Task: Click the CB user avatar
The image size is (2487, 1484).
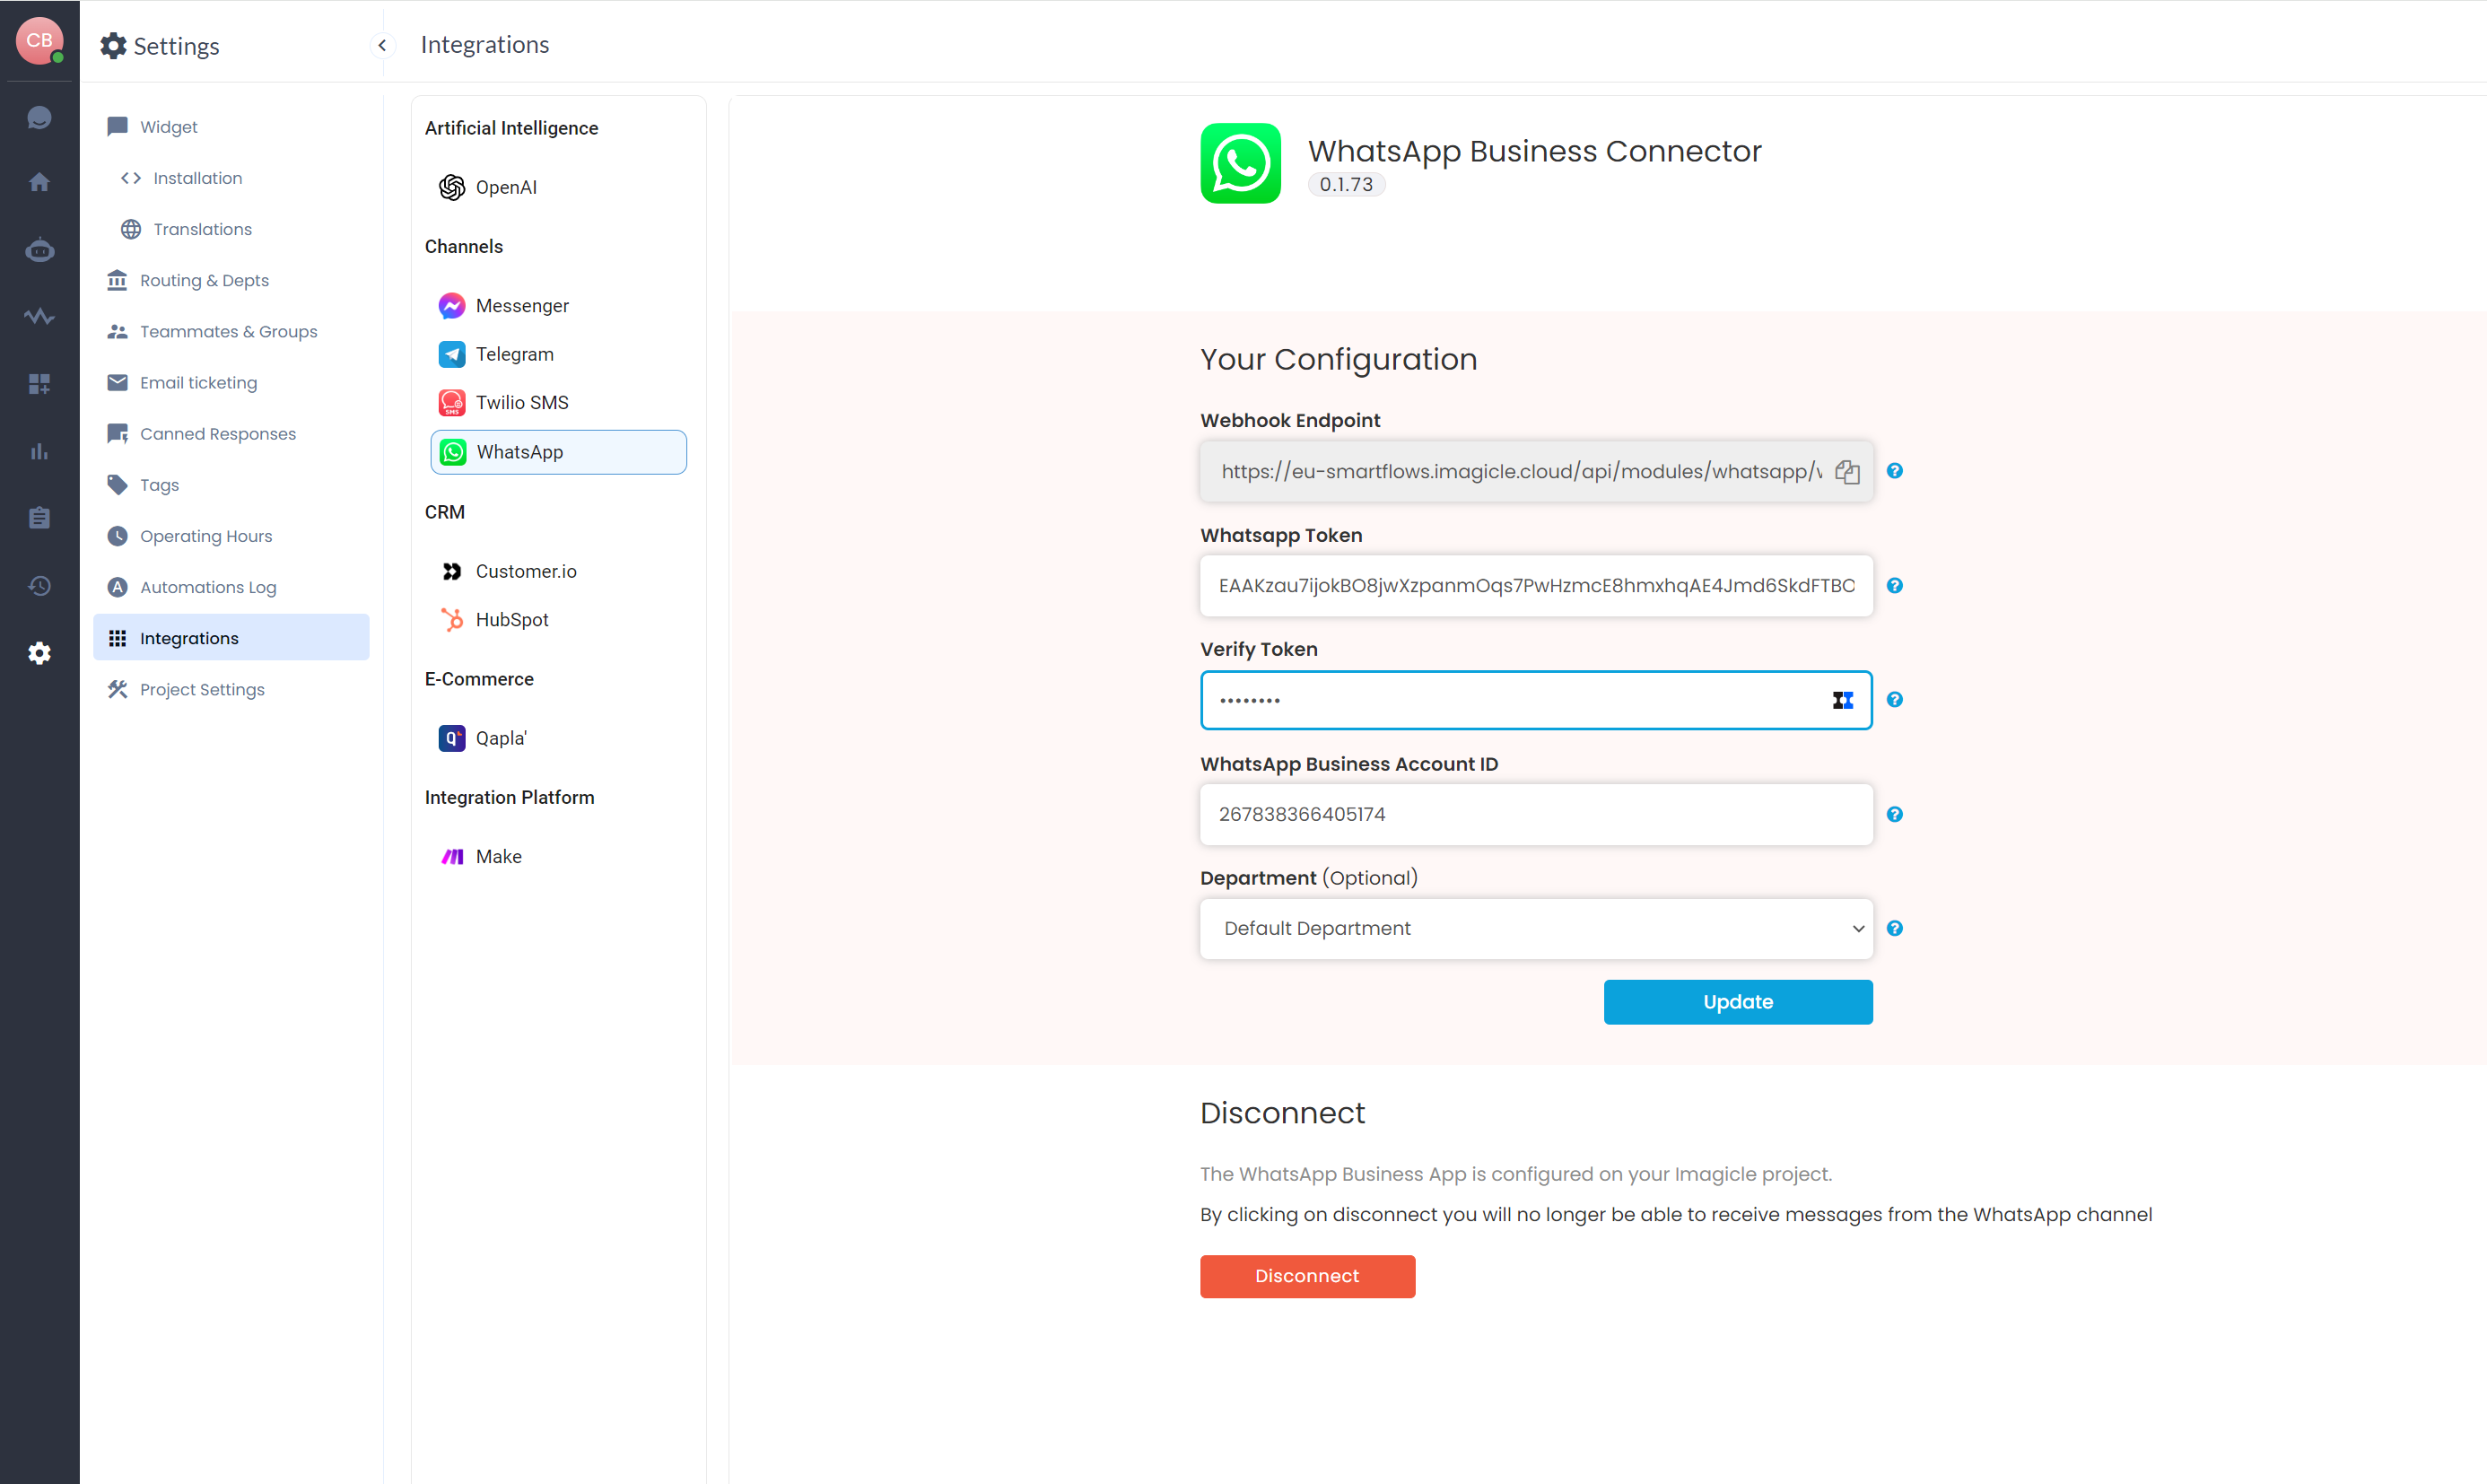Action: click(x=39, y=41)
